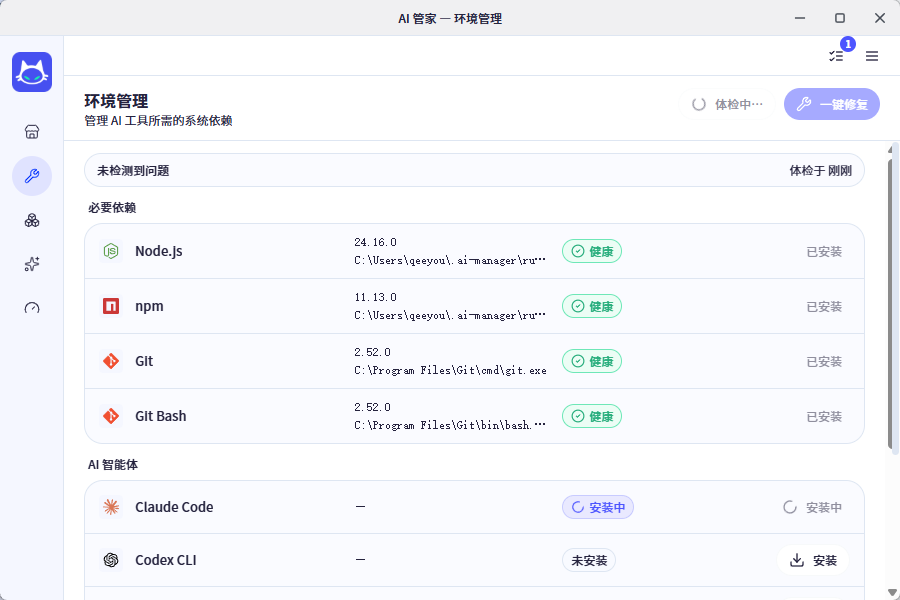Click the npm version 11.13.0
Screen dimensions: 900x600
[375, 297]
